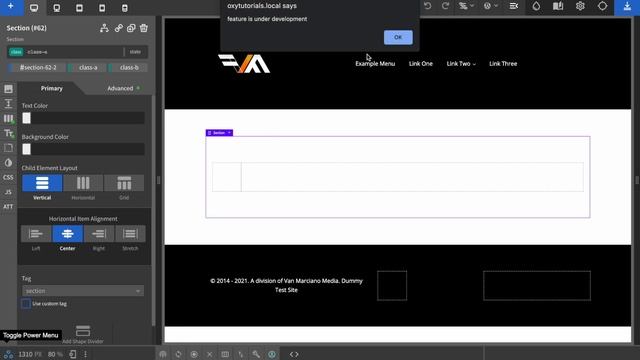The height and width of the screenshot is (360, 640).
Task: Click the blue Add element plus button
Action: [x=11, y=7]
